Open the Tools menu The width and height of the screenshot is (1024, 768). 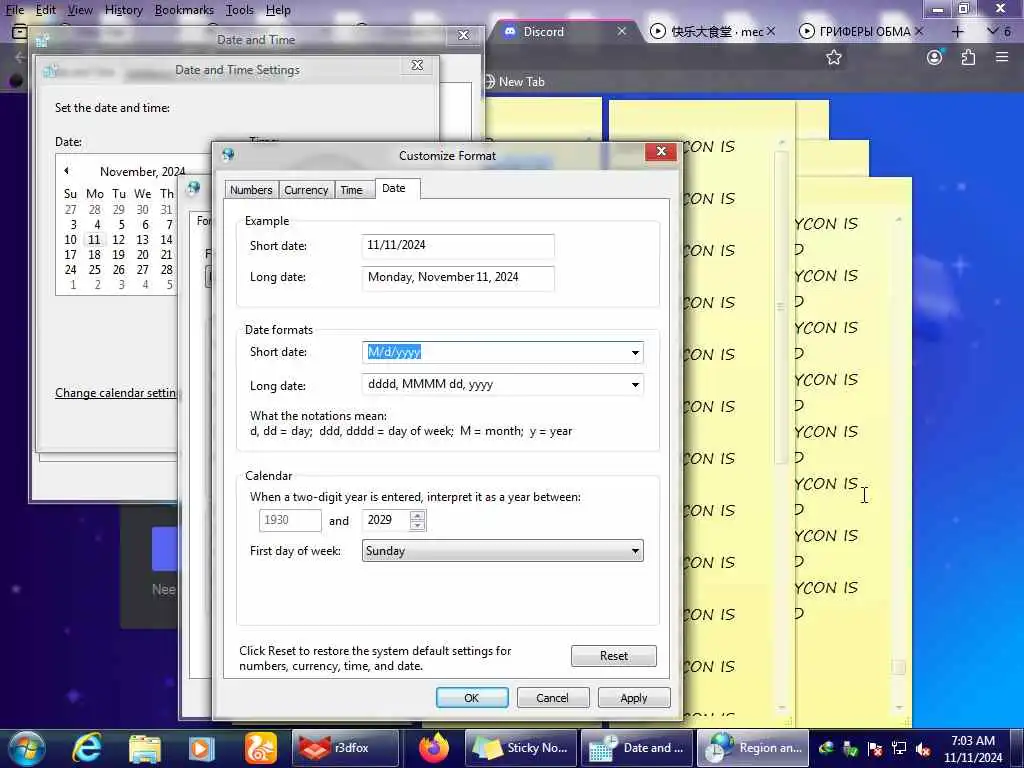[x=240, y=10]
